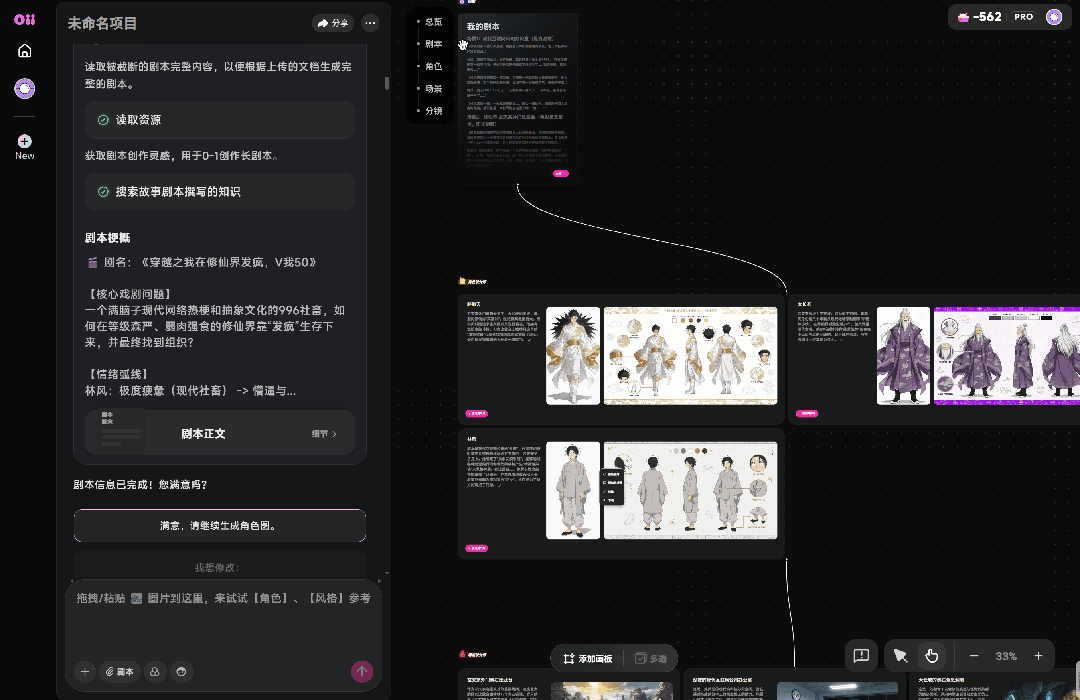This screenshot has height=700, width=1080.
Task: Jump to 剧本 in canvas outline
Action: tap(433, 44)
